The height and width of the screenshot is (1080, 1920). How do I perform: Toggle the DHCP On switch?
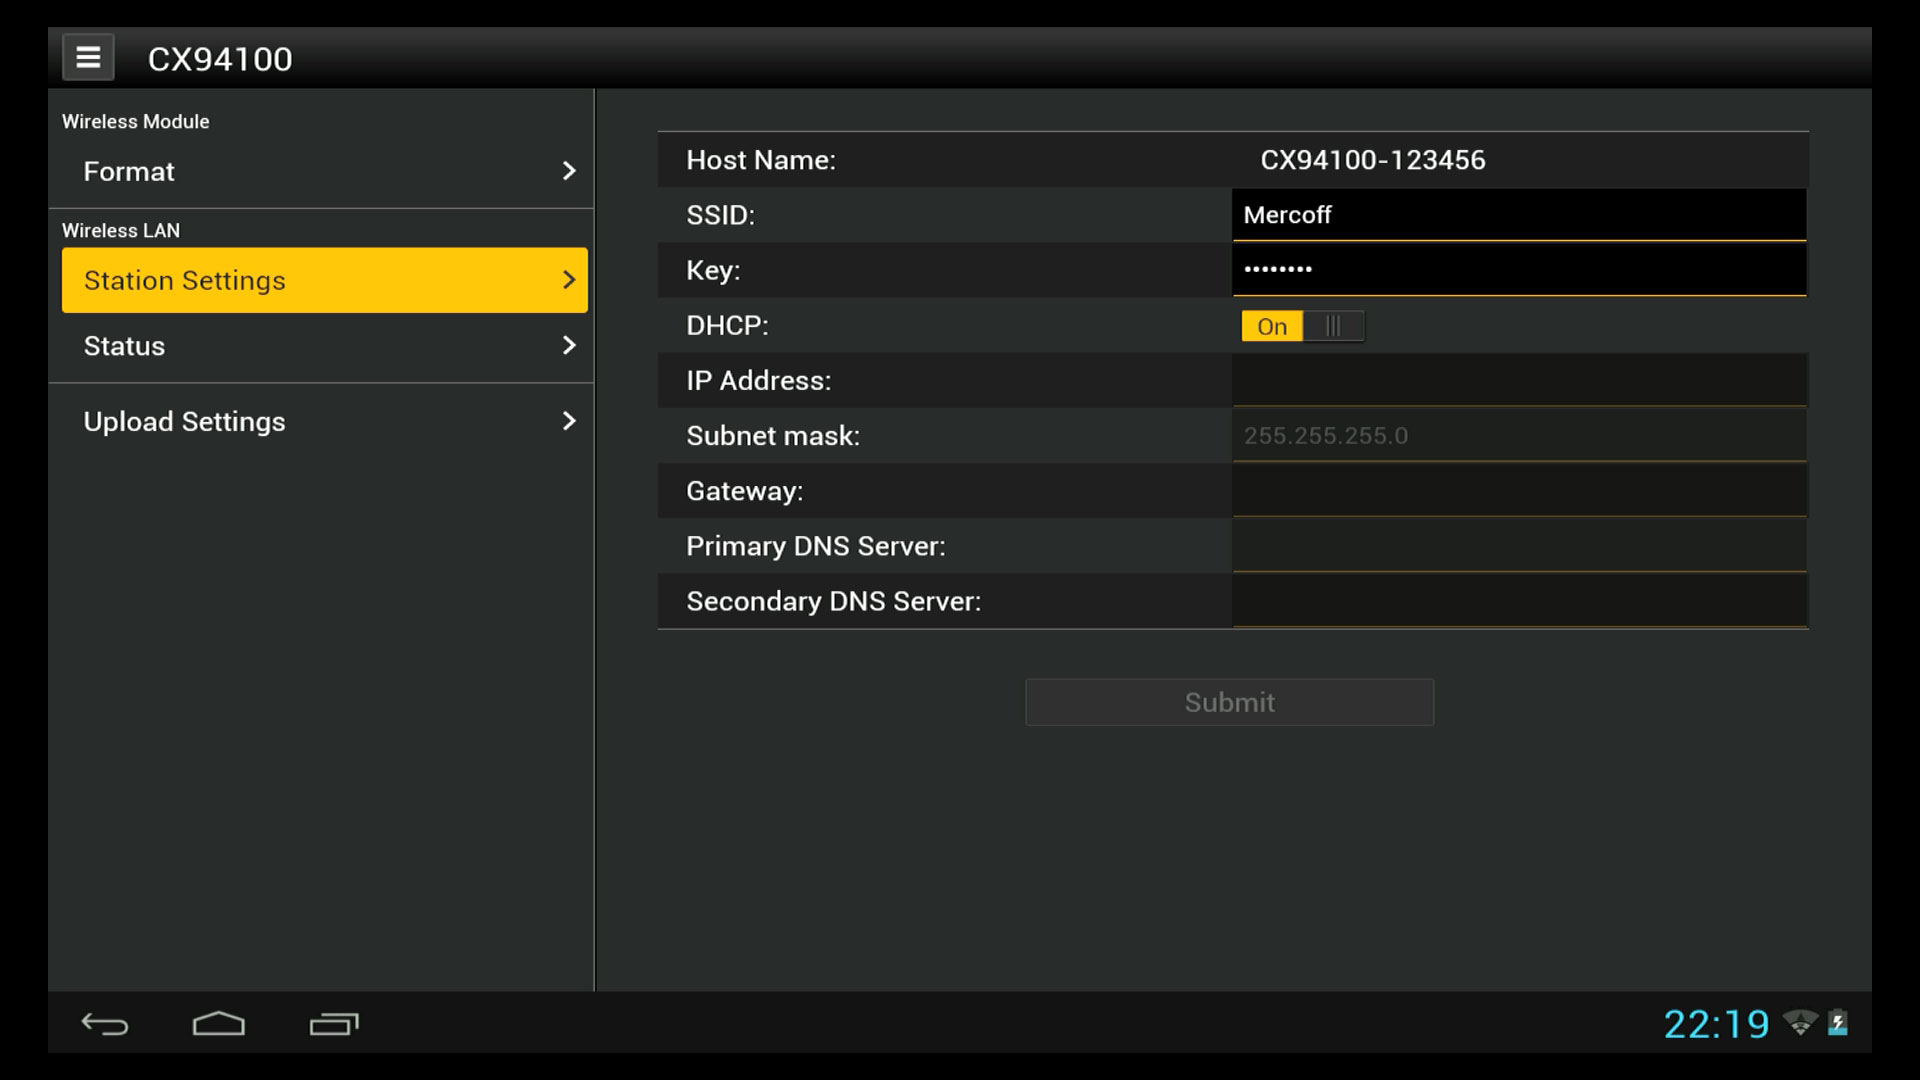(x=1302, y=326)
